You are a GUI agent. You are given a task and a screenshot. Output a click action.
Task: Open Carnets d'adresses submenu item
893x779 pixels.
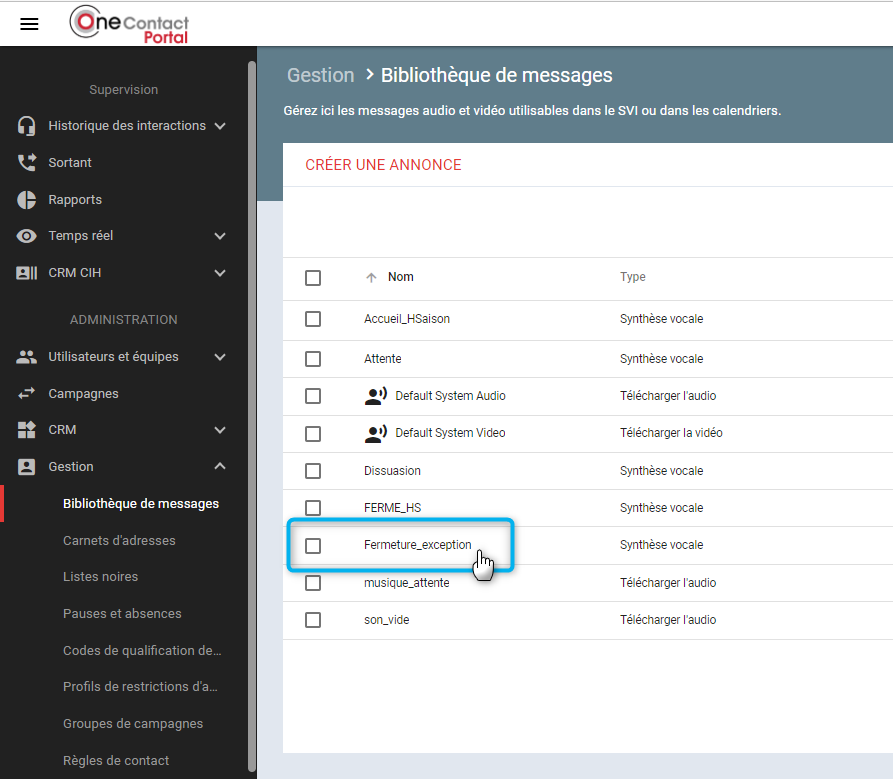coord(119,540)
